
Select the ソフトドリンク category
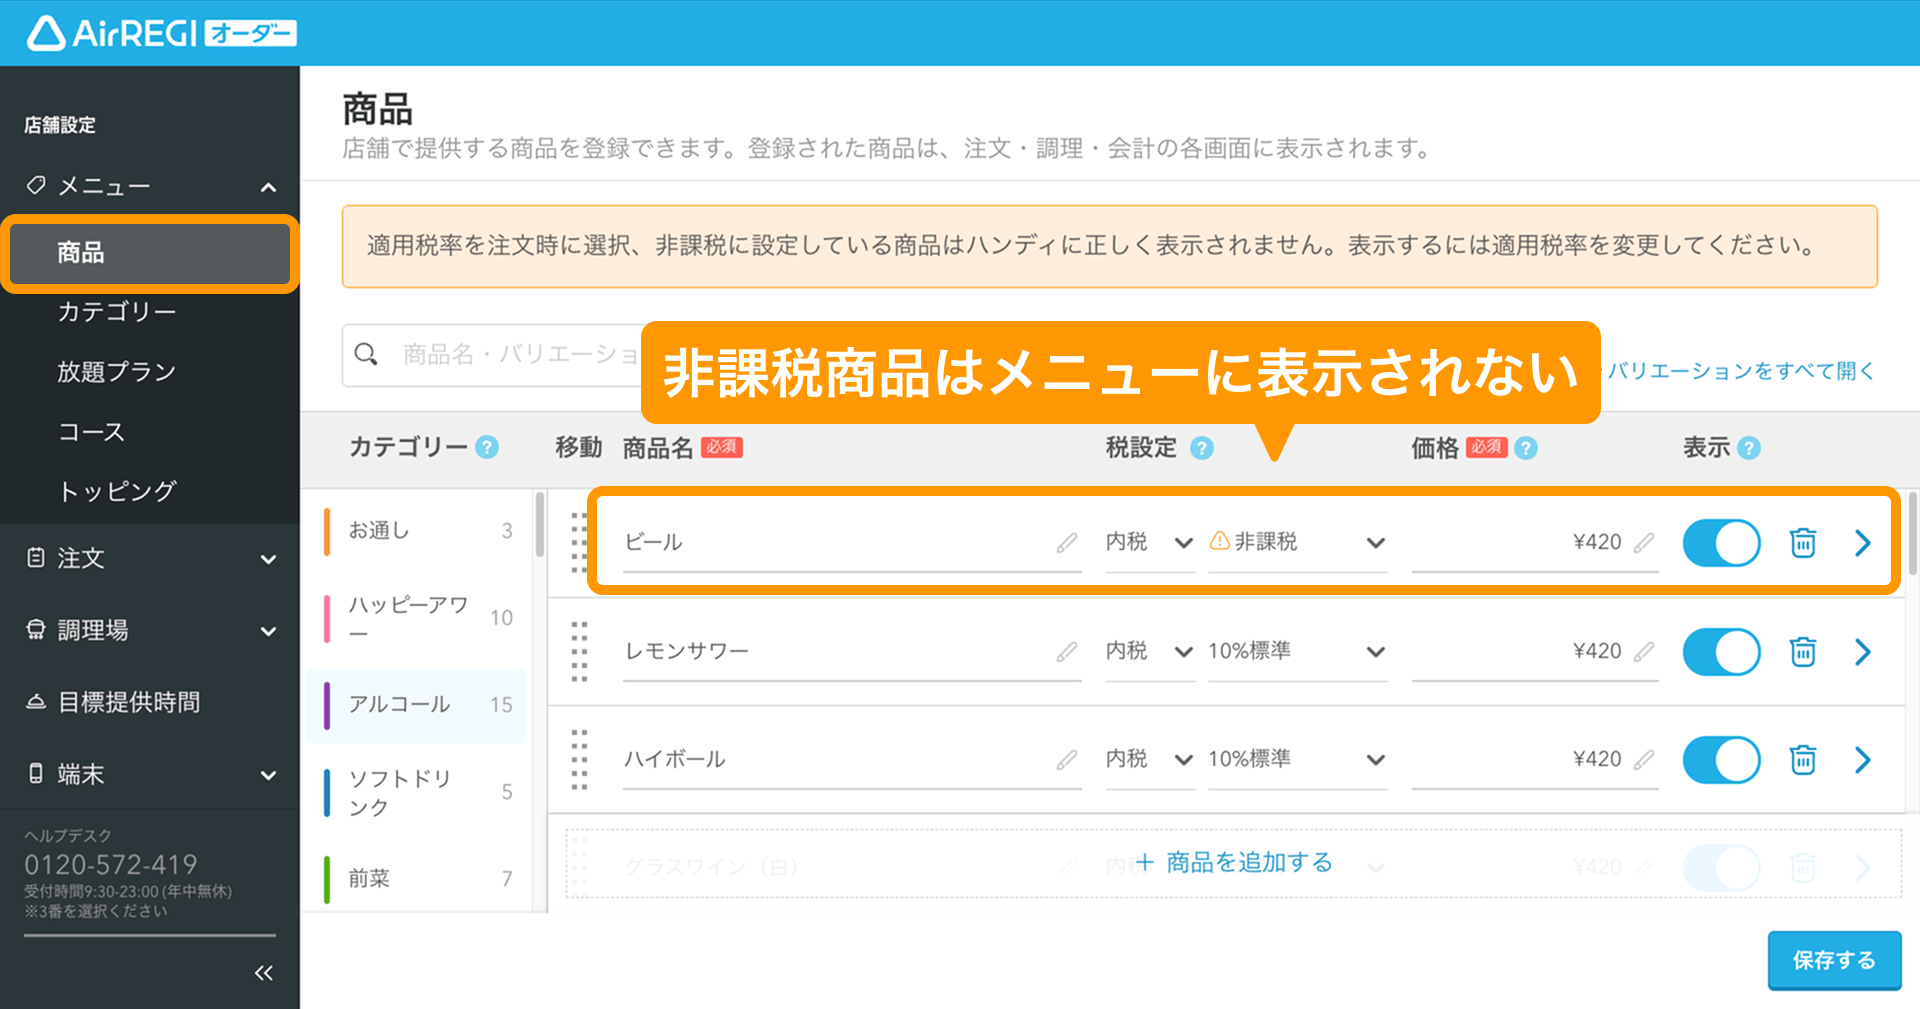coord(418,792)
